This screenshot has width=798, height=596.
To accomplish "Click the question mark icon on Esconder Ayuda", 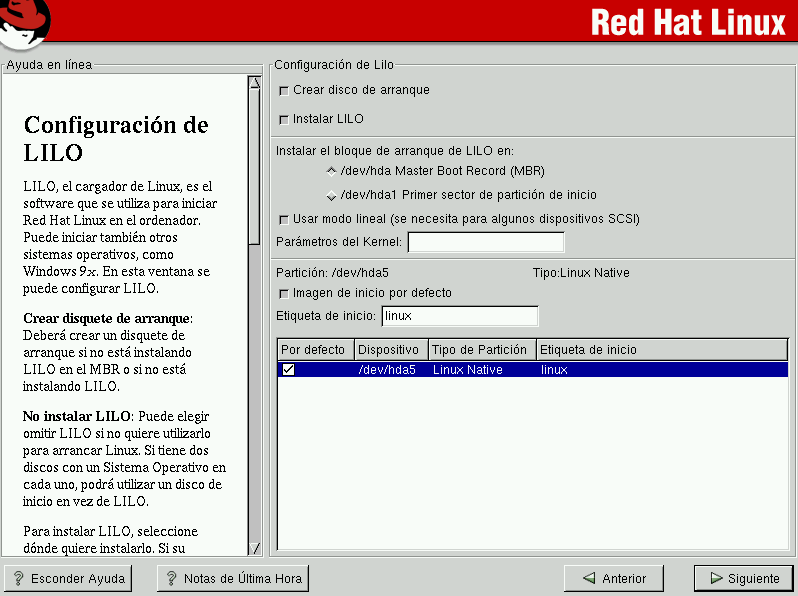I will point(18,578).
